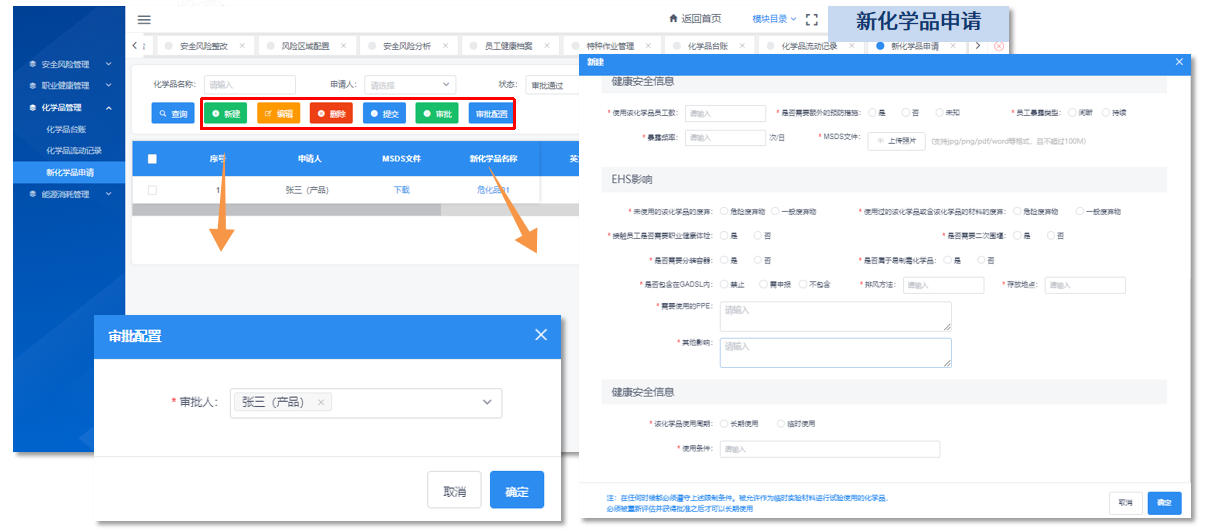Click the 返回首页 home icon link
The image size is (1207, 532).
point(695,19)
